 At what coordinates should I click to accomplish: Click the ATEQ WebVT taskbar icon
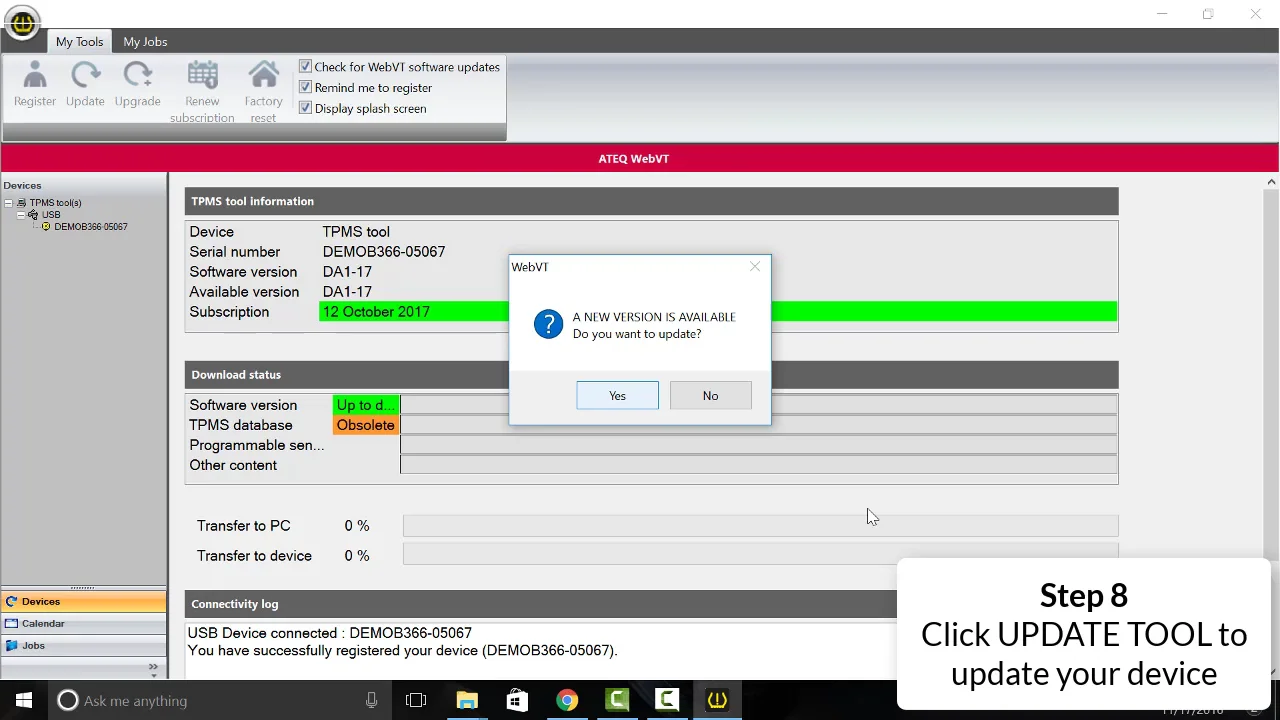coord(717,701)
